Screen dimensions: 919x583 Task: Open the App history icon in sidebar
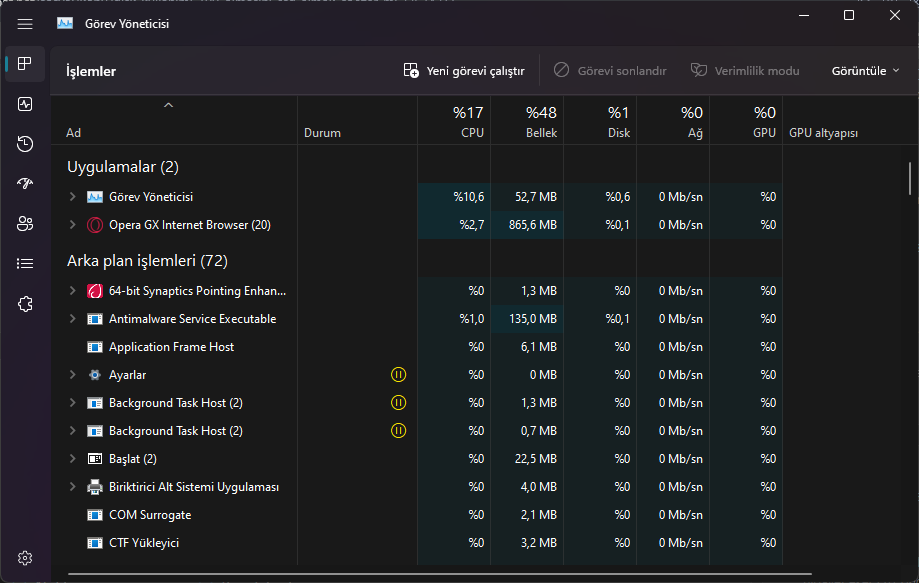pos(25,144)
